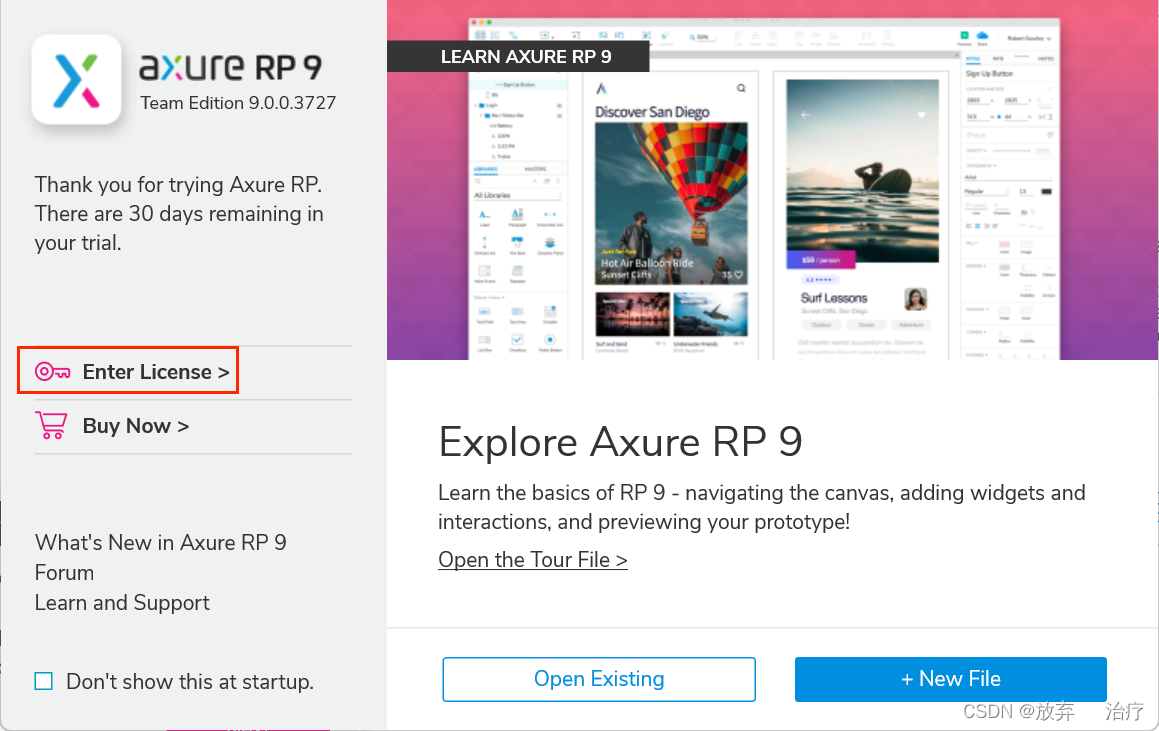
Task: Open the Tour File link
Action: click(x=532, y=559)
